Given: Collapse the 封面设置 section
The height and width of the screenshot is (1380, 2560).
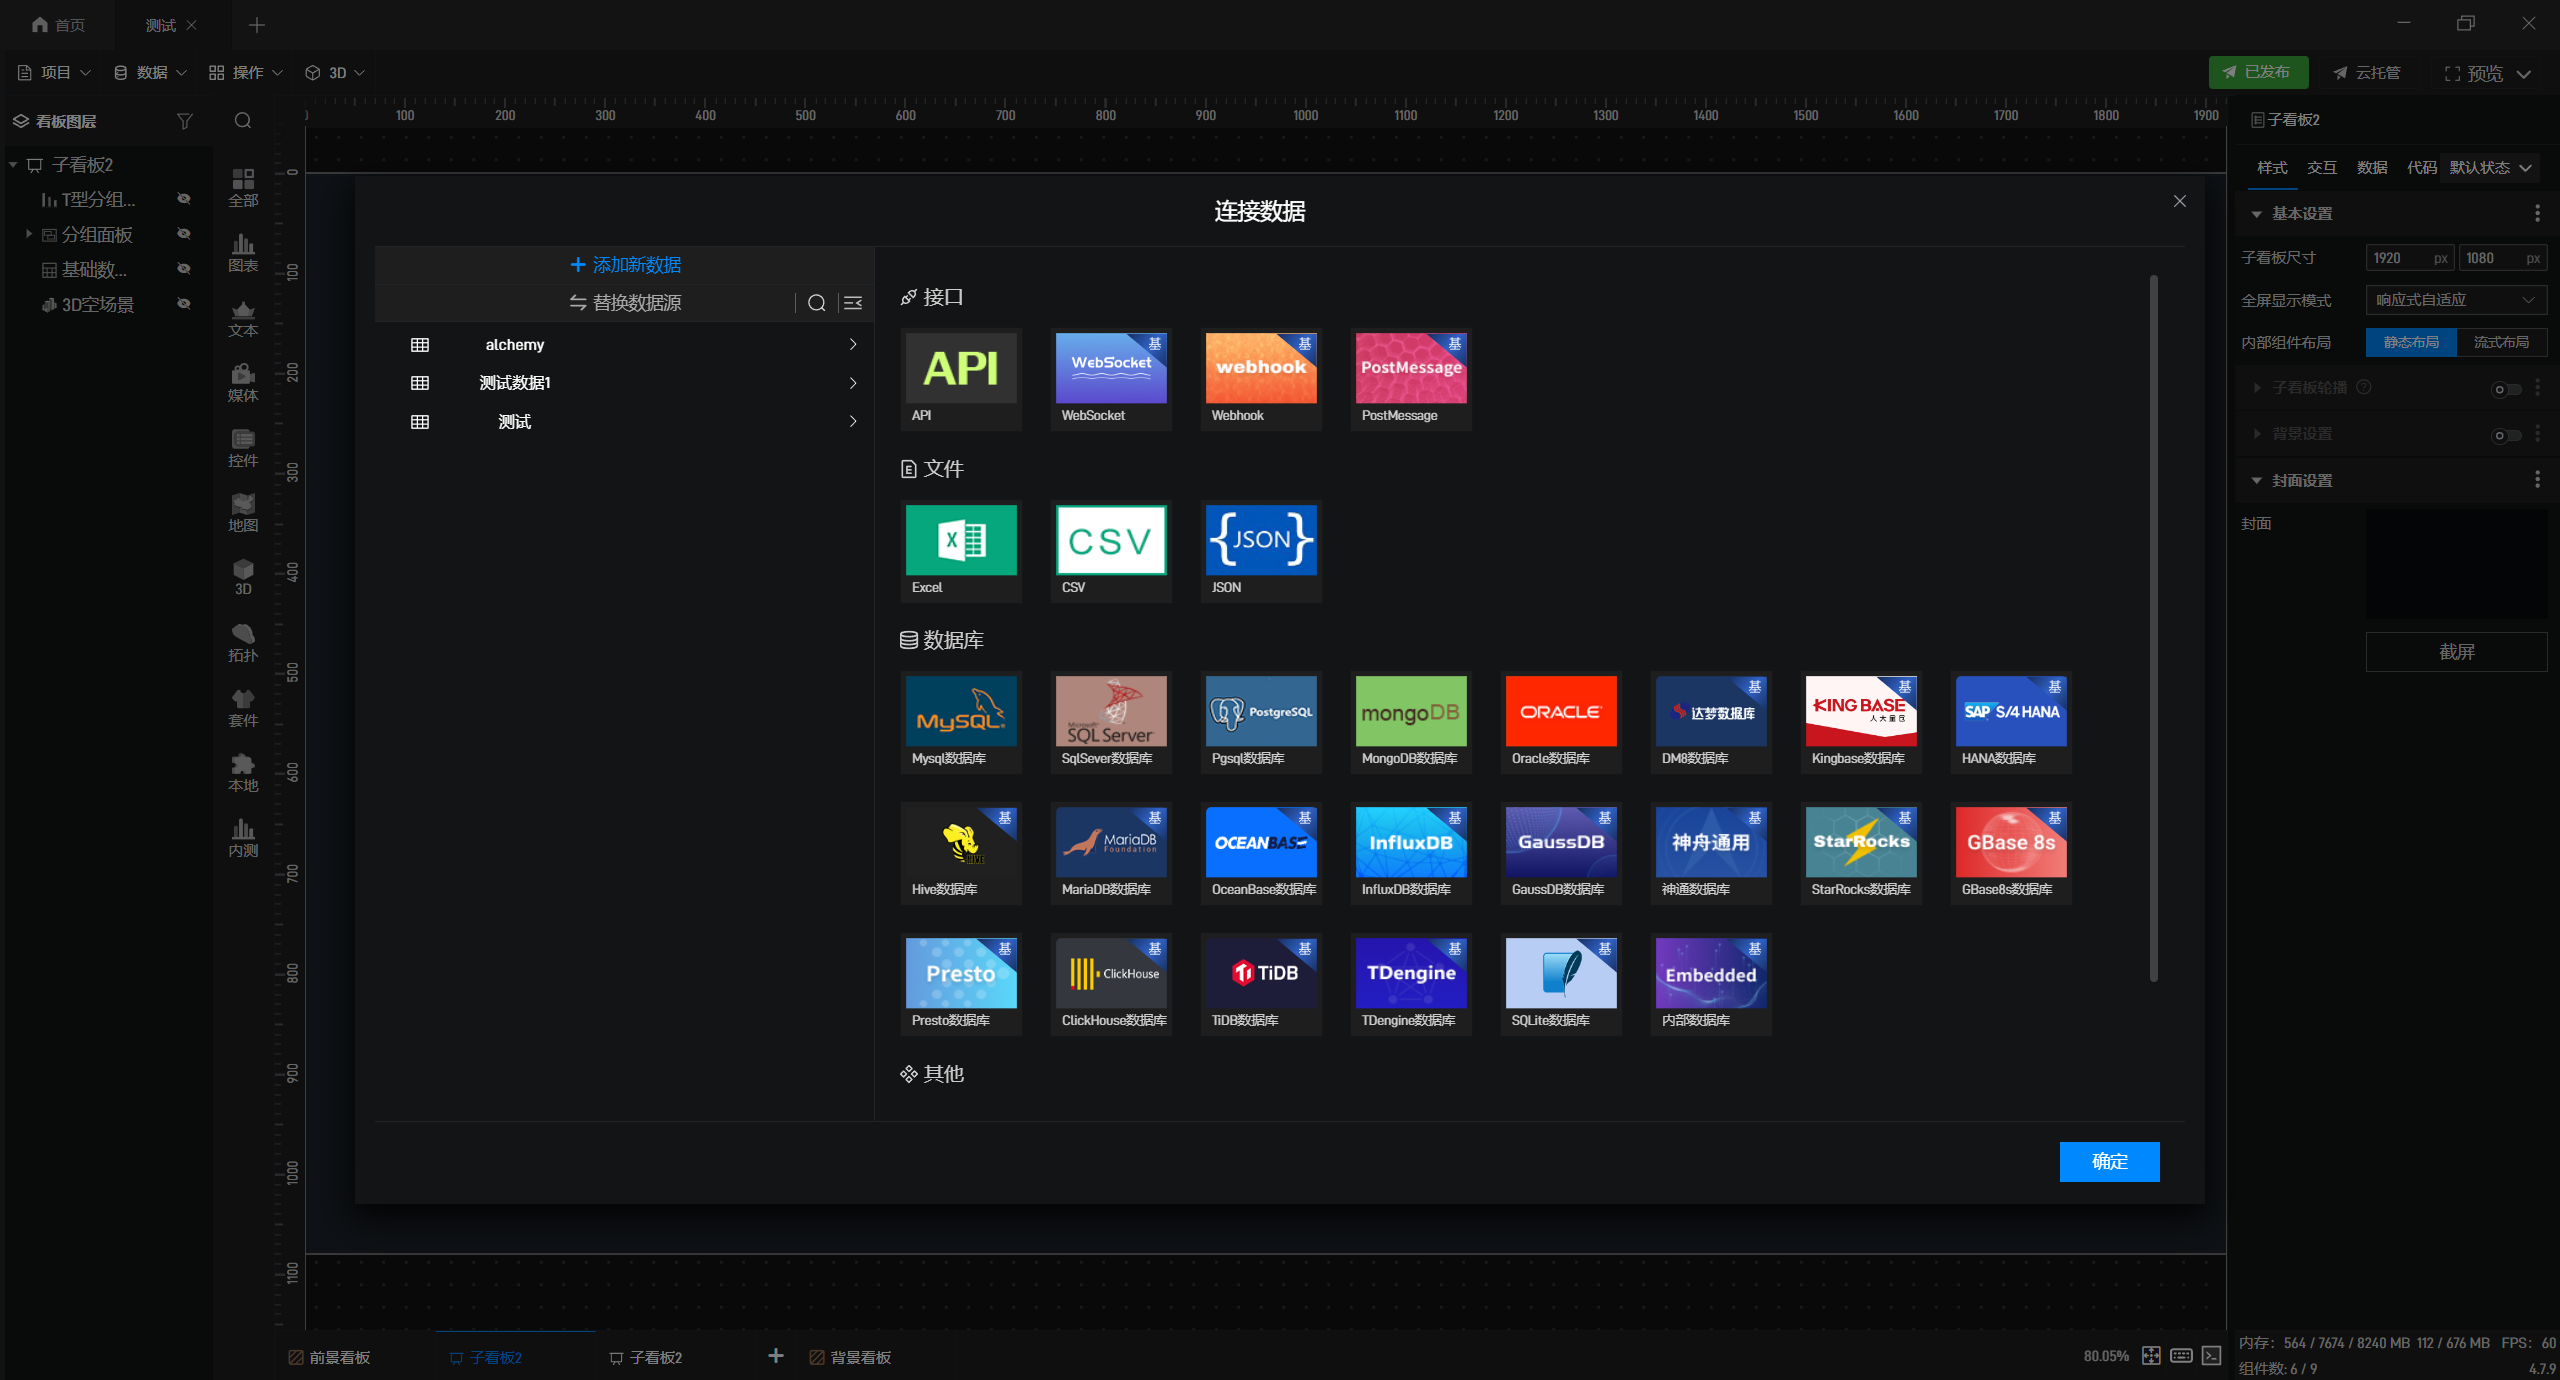Looking at the screenshot, I should click(x=2256, y=481).
